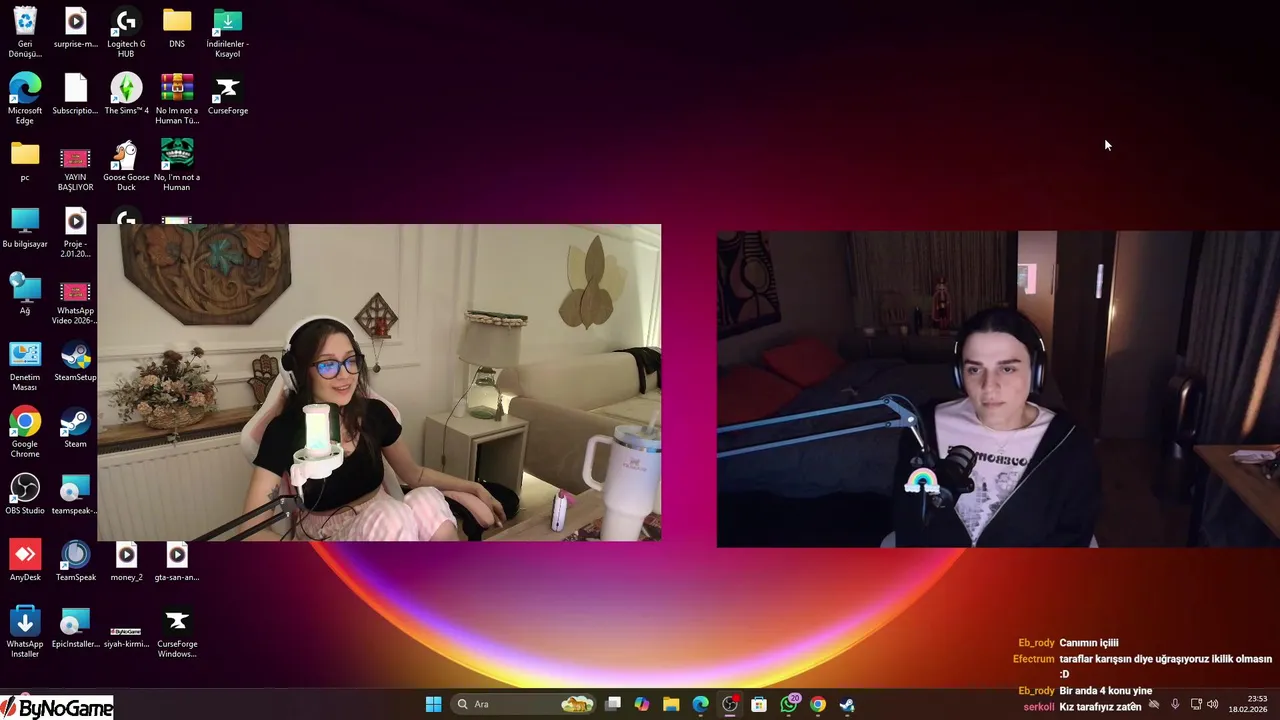
Task: Open the WhatsApp Video 2026-... file
Action: pos(76,302)
